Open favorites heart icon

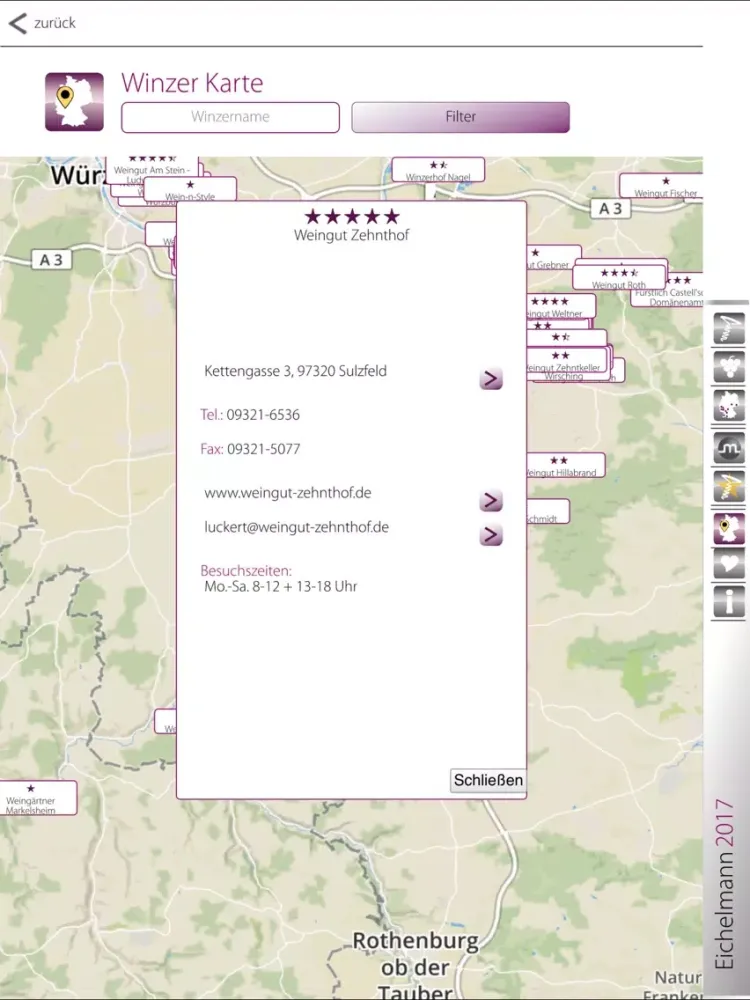[x=729, y=564]
